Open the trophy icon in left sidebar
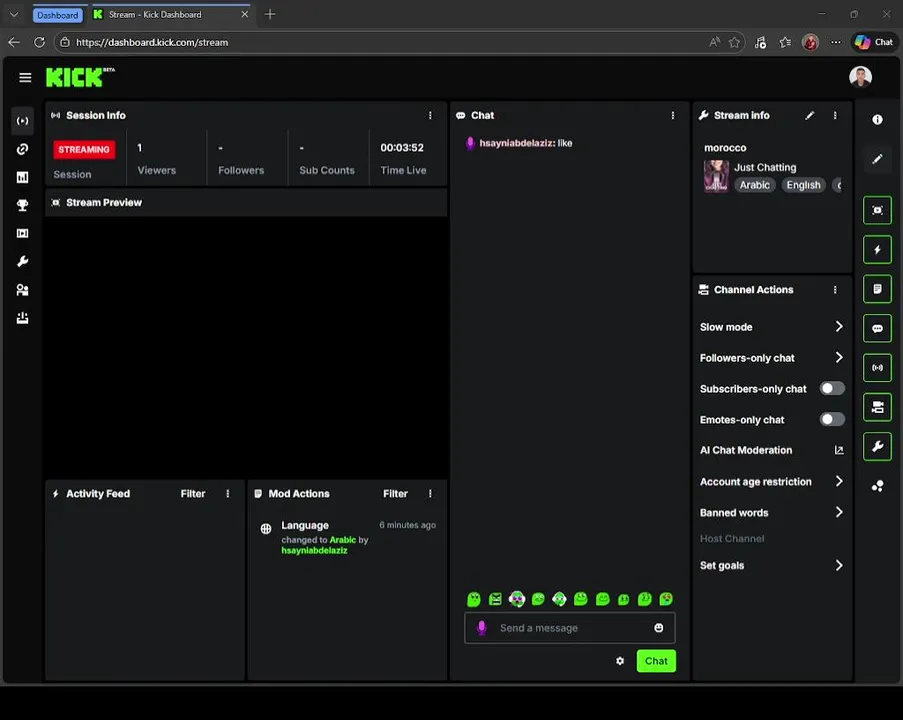The image size is (903, 720). click(x=22, y=205)
